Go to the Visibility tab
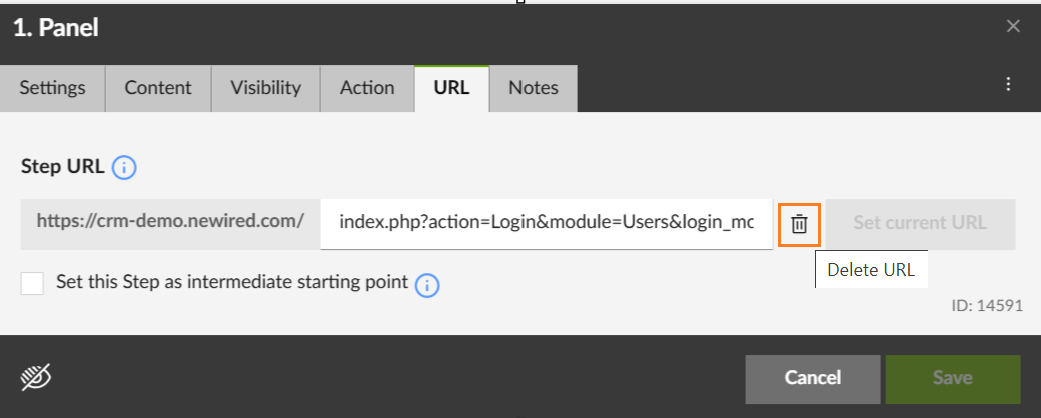 click(265, 88)
